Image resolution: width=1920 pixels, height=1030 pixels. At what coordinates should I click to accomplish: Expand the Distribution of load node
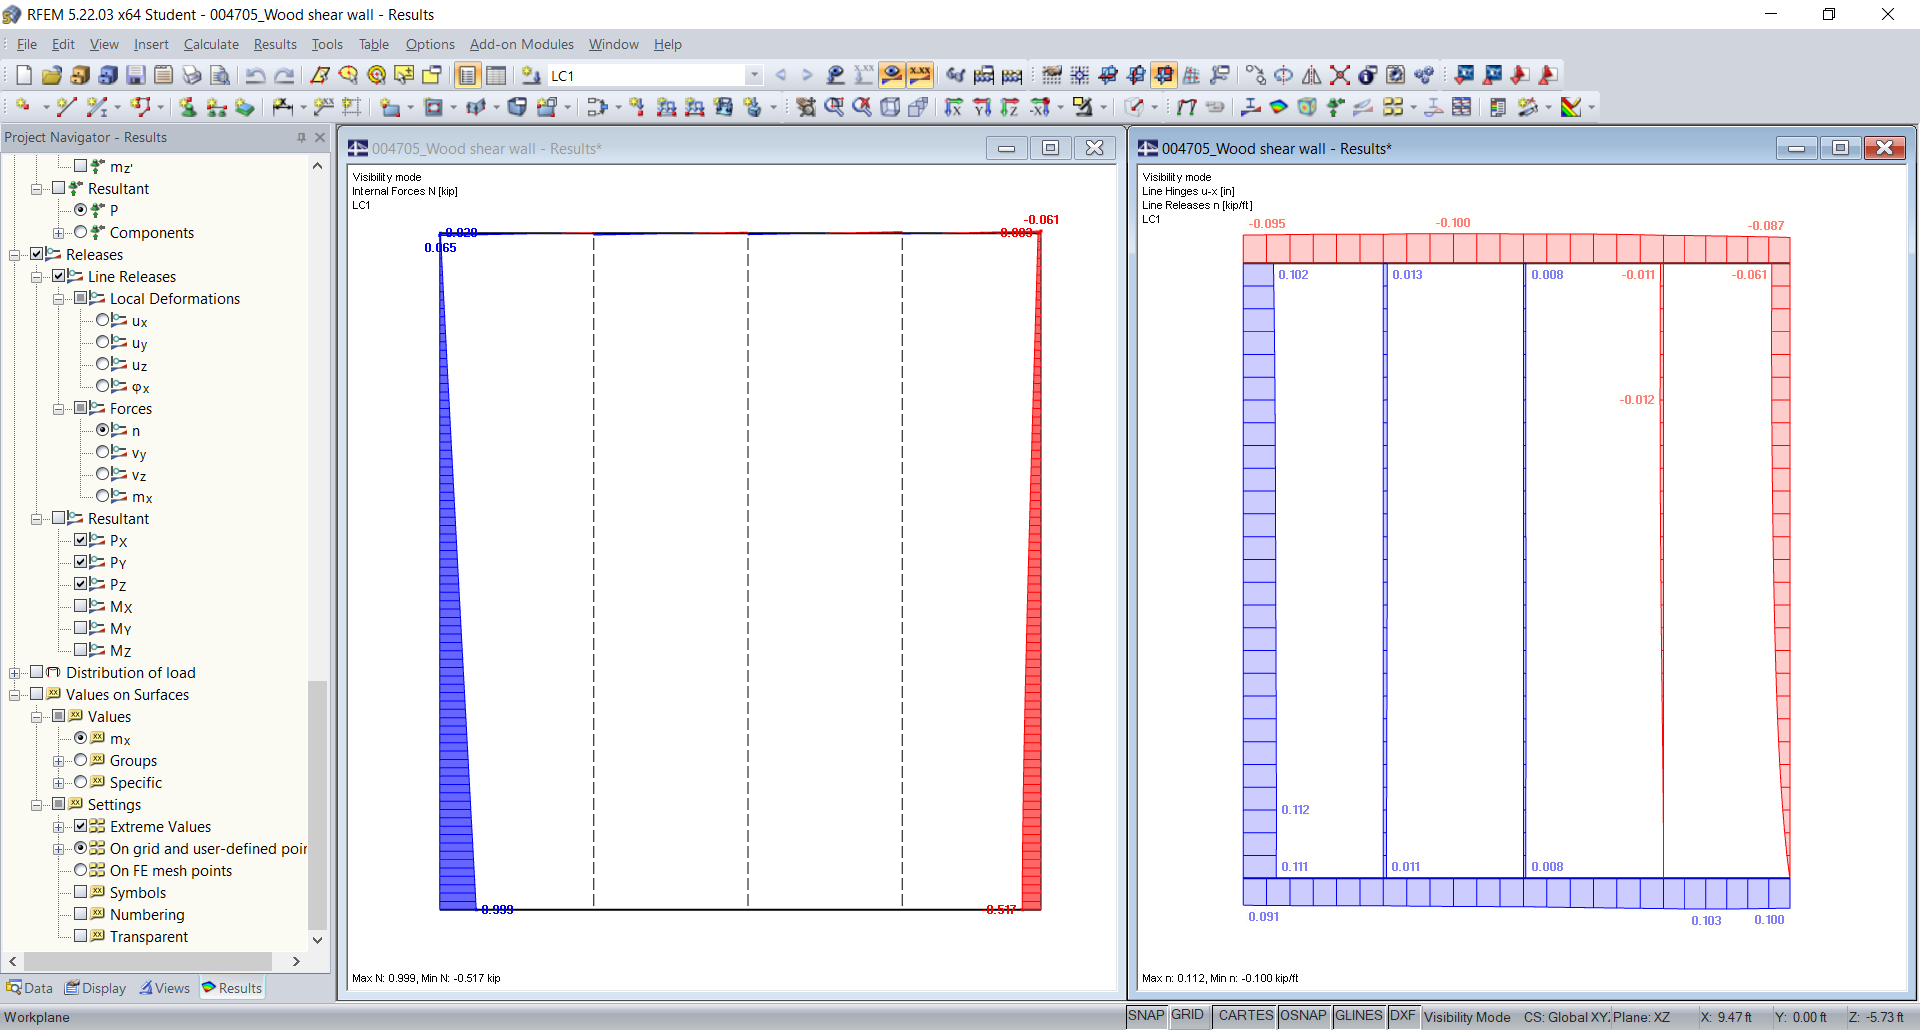pyautogui.click(x=16, y=672)
